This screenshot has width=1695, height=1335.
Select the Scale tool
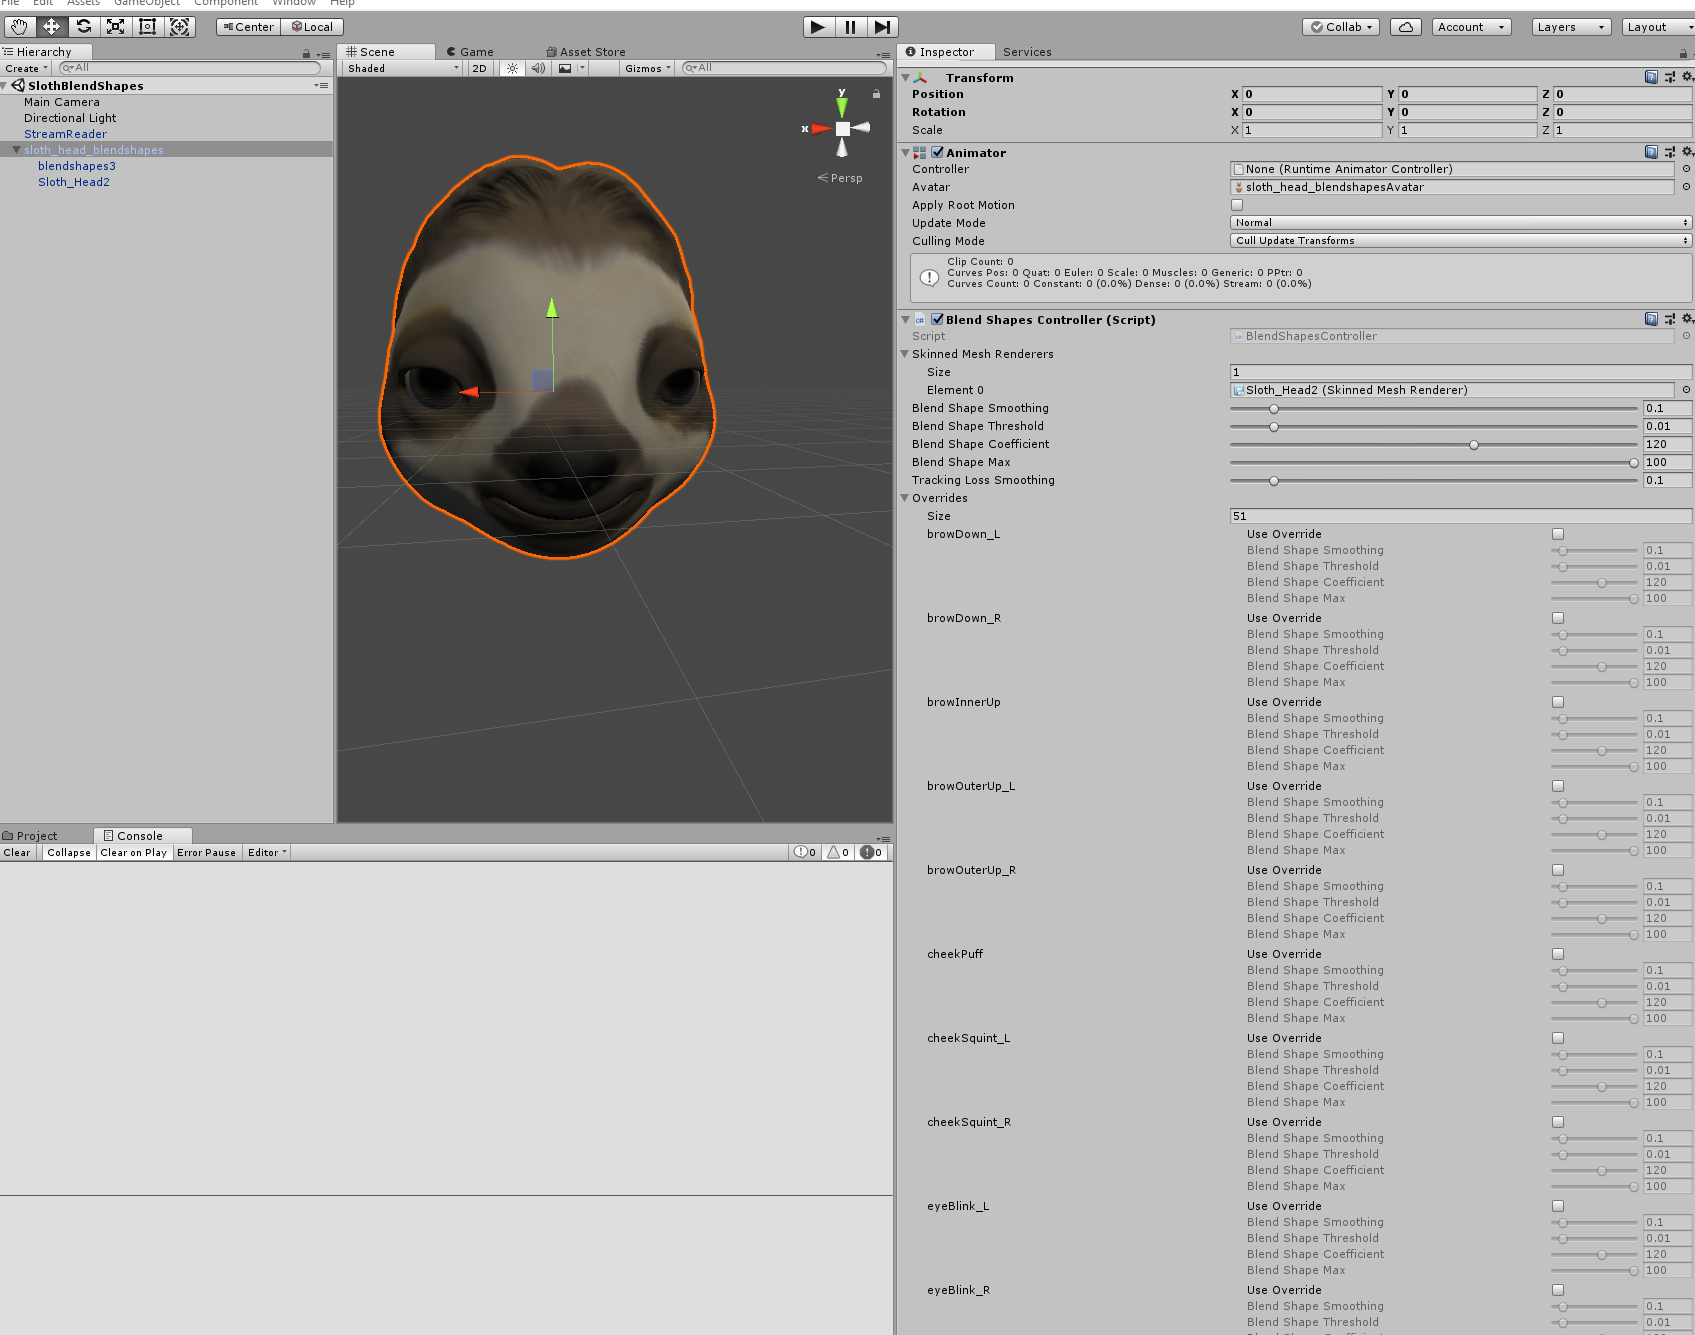[116, 27]
